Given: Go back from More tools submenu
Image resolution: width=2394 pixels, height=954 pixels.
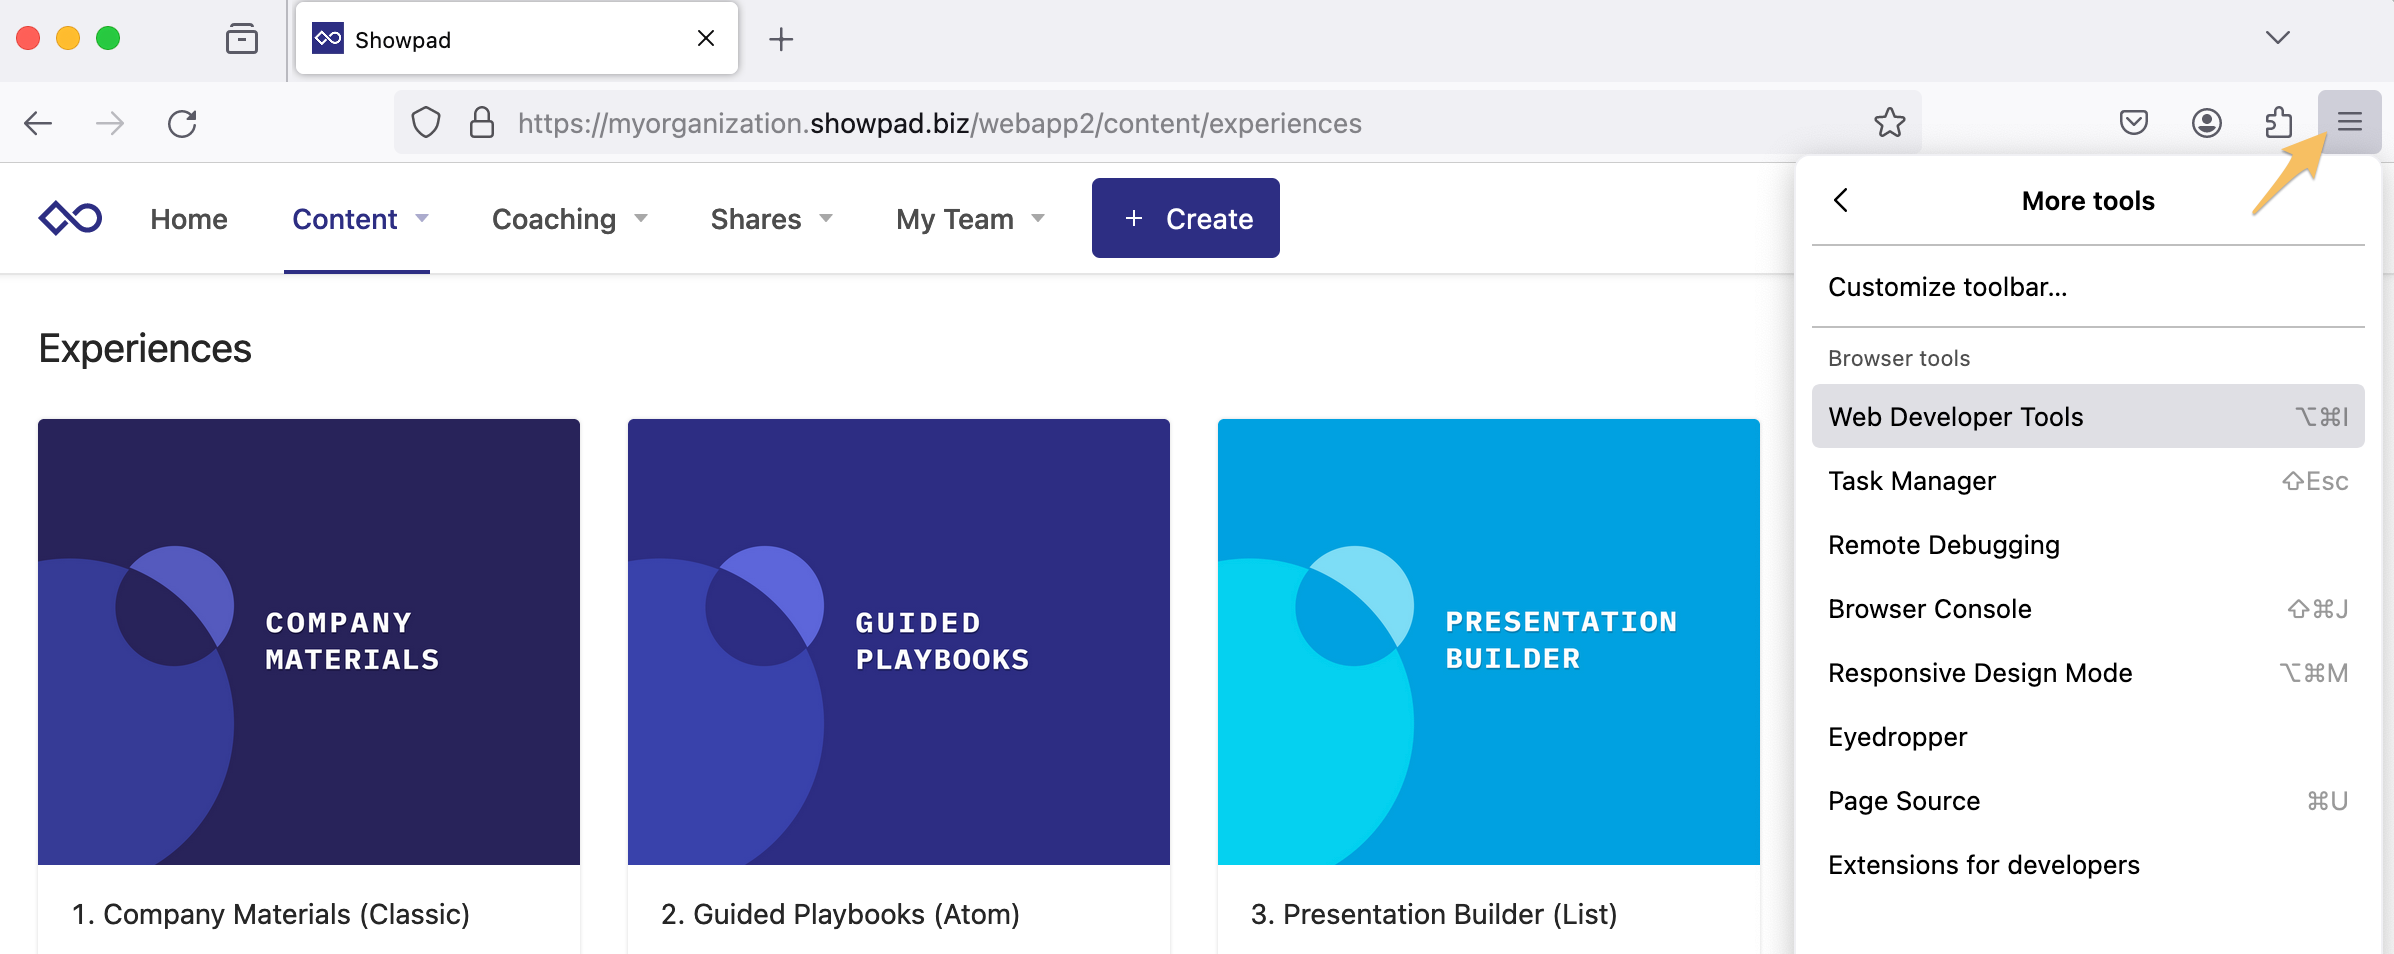Looking at the screenshot, I should click(1841, 200).
